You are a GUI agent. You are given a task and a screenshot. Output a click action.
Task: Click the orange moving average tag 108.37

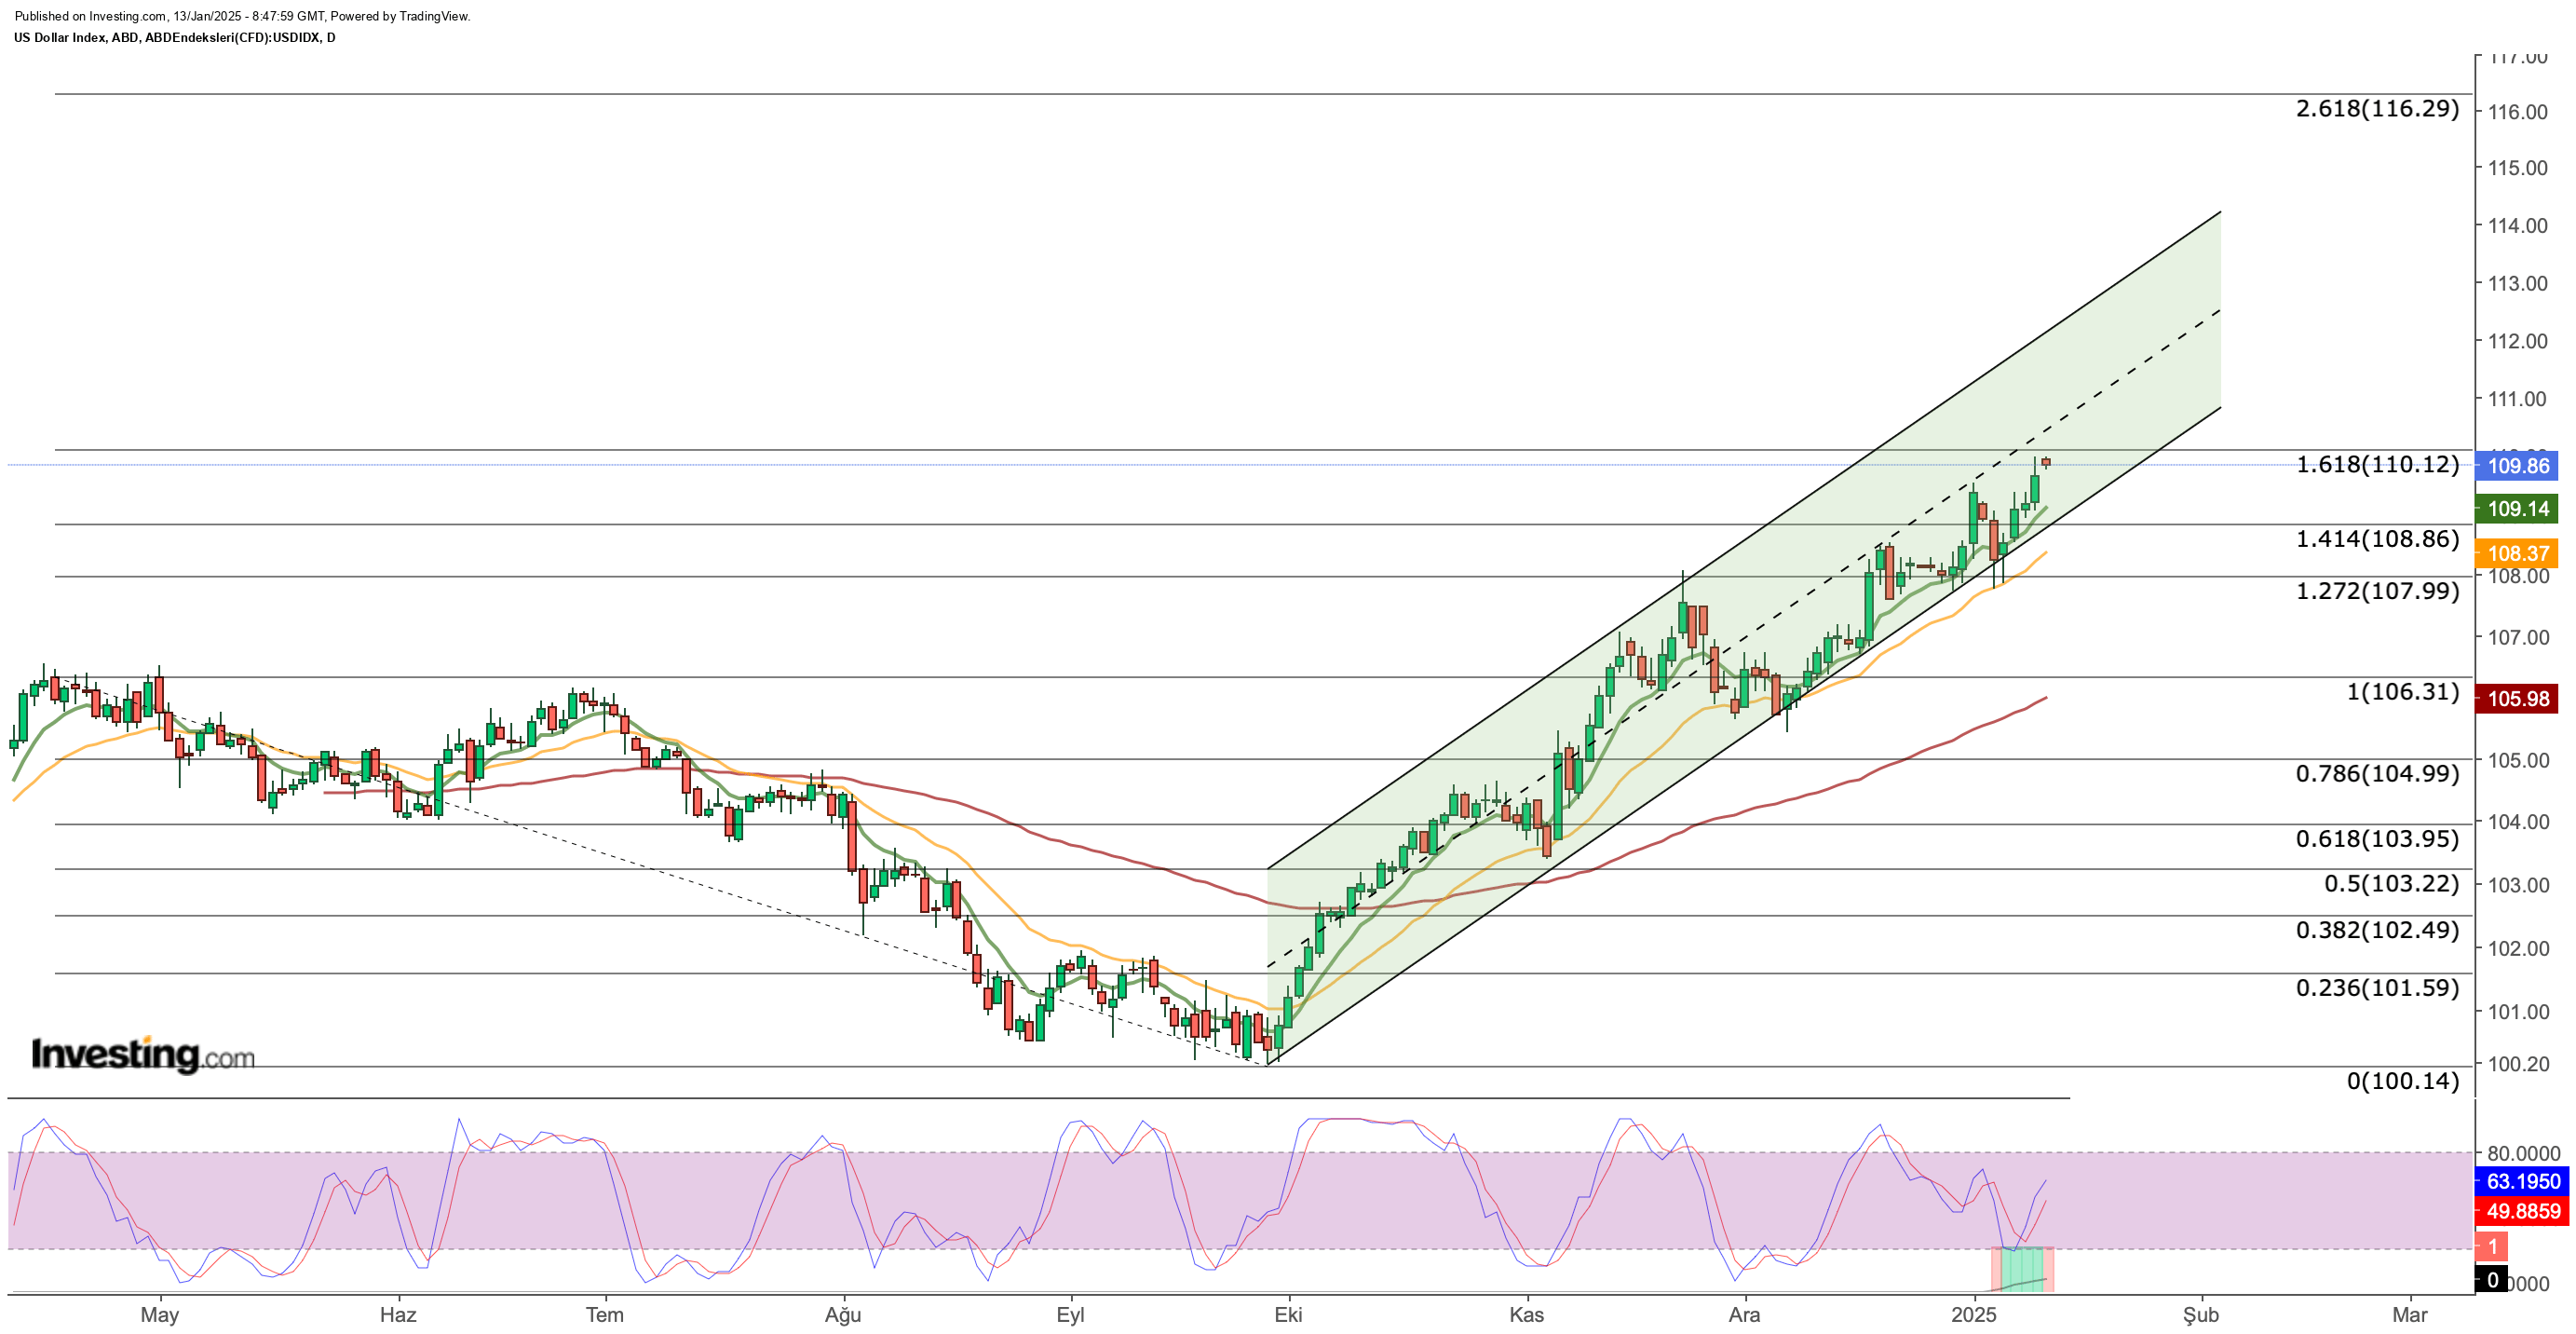point(2516,553)
